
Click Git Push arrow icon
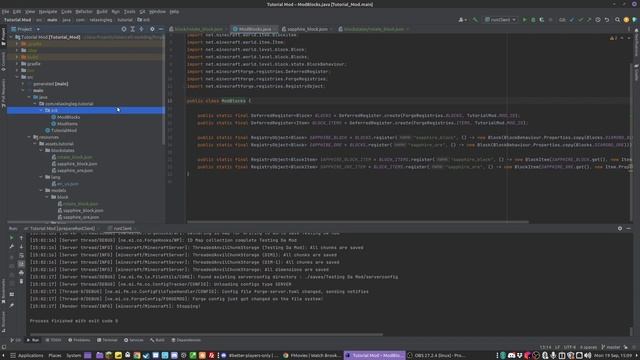[589, 20]
